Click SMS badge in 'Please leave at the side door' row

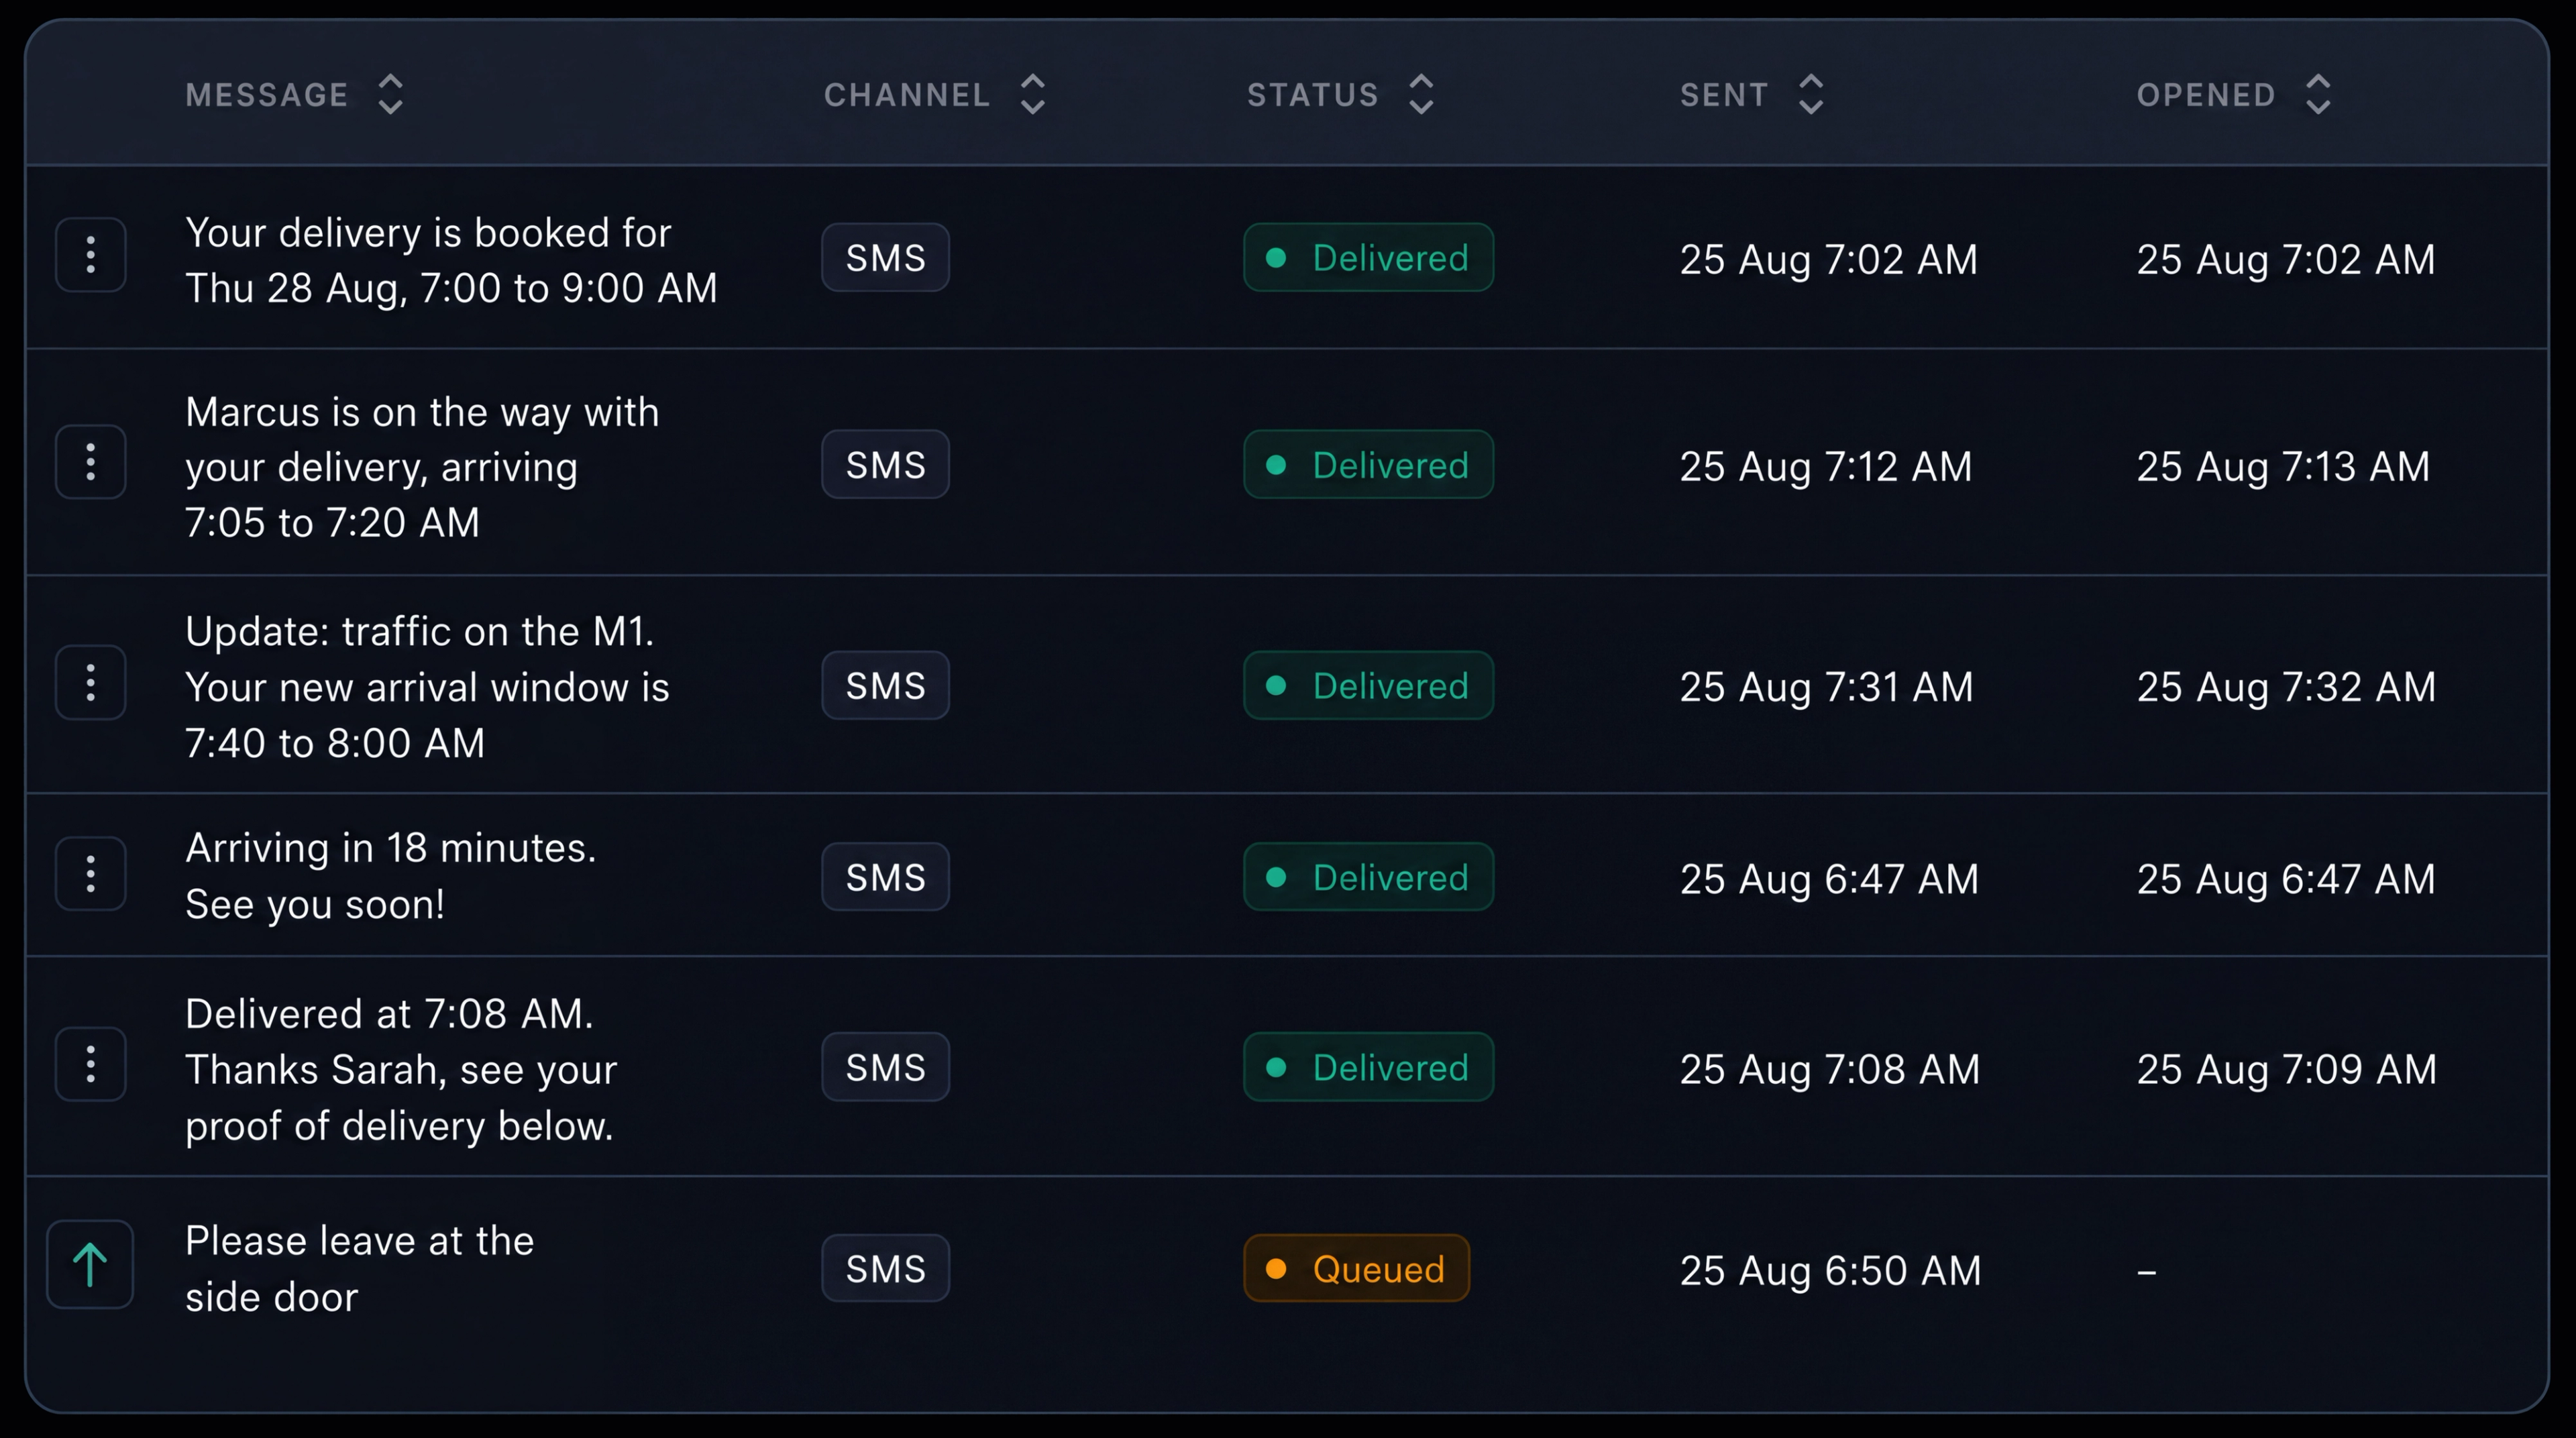(x=886, y=1268)
